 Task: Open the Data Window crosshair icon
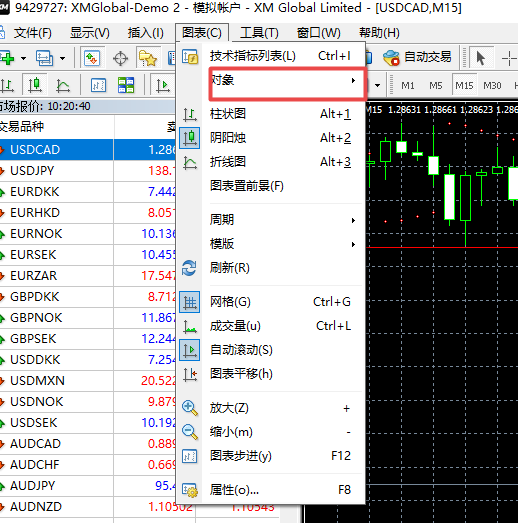click(120, 58)
